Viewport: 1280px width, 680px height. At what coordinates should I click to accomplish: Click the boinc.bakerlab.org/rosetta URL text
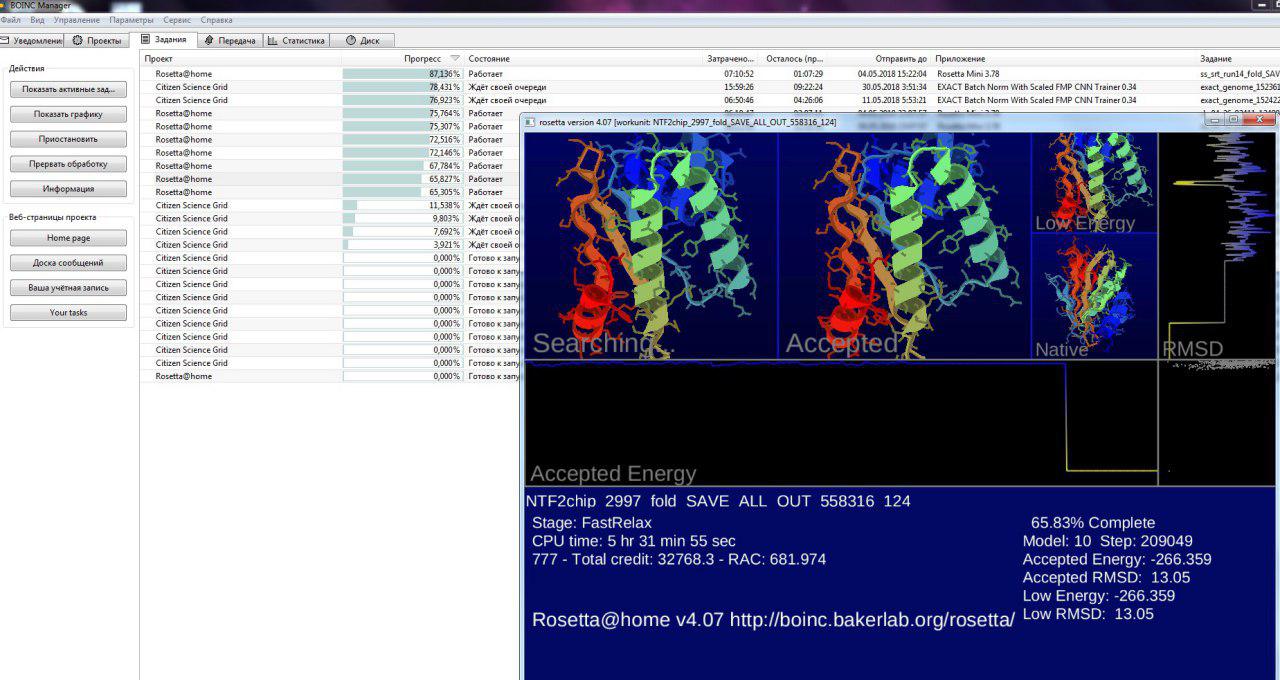872,619
